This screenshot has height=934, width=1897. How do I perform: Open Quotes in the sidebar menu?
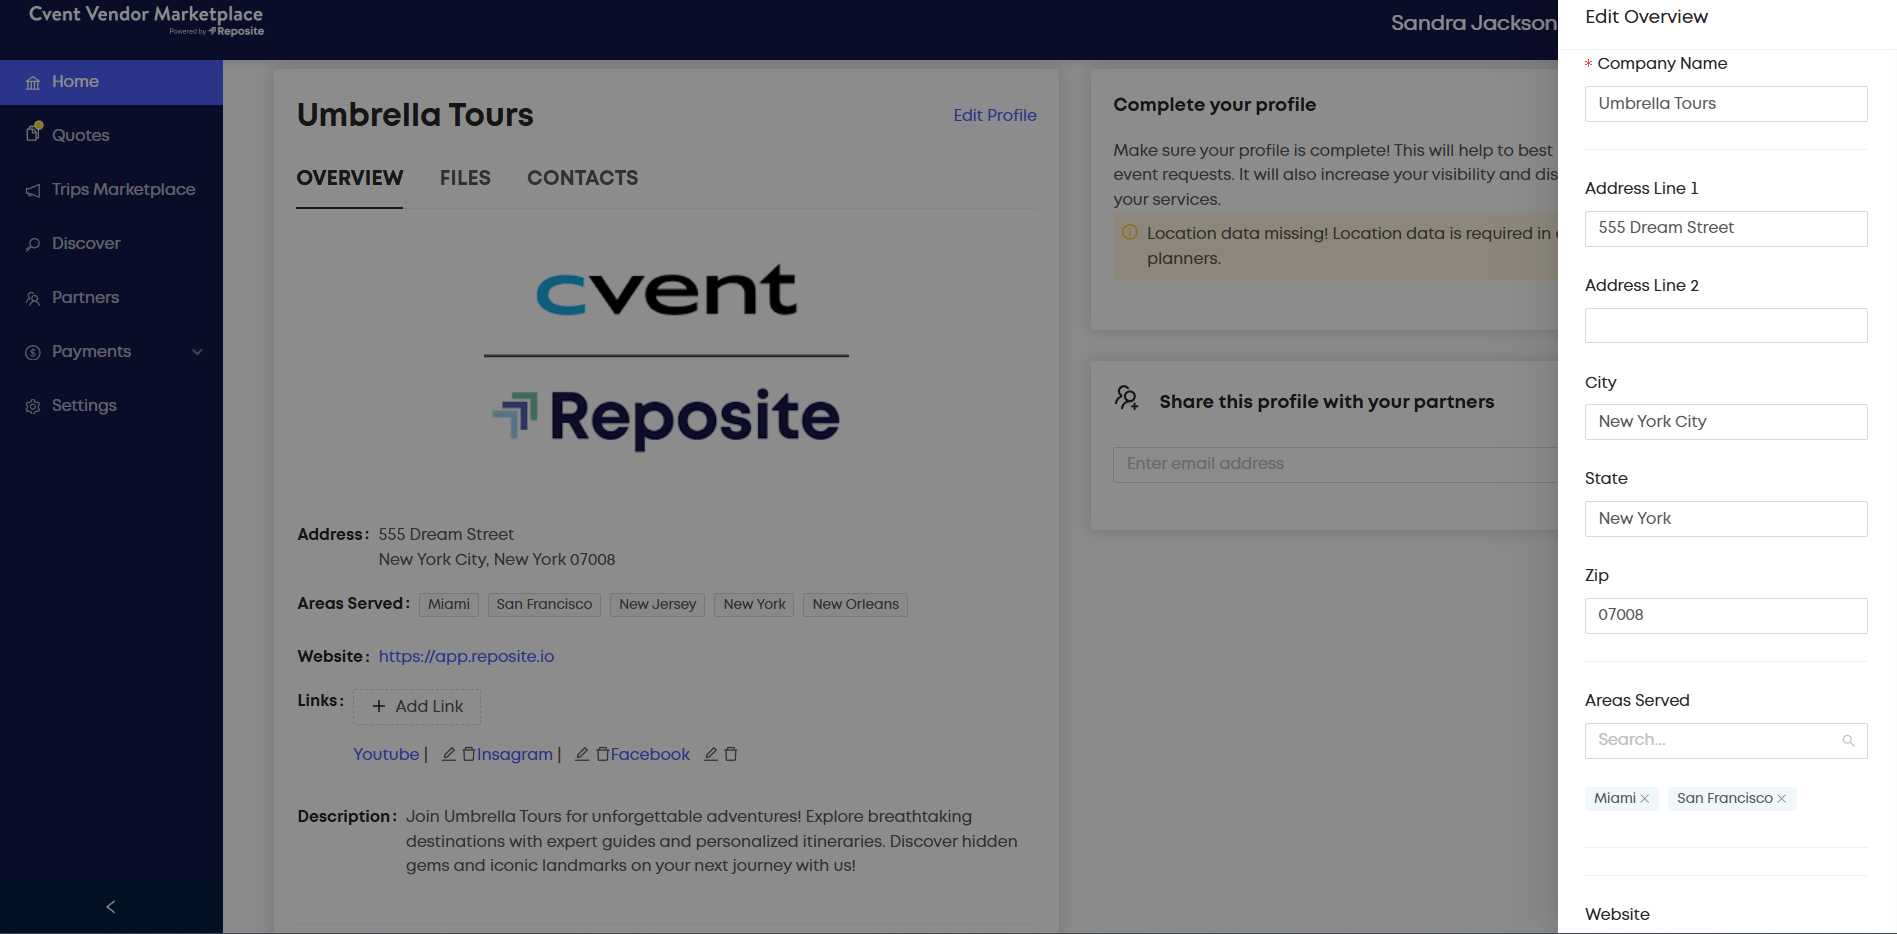click(111, 135)
